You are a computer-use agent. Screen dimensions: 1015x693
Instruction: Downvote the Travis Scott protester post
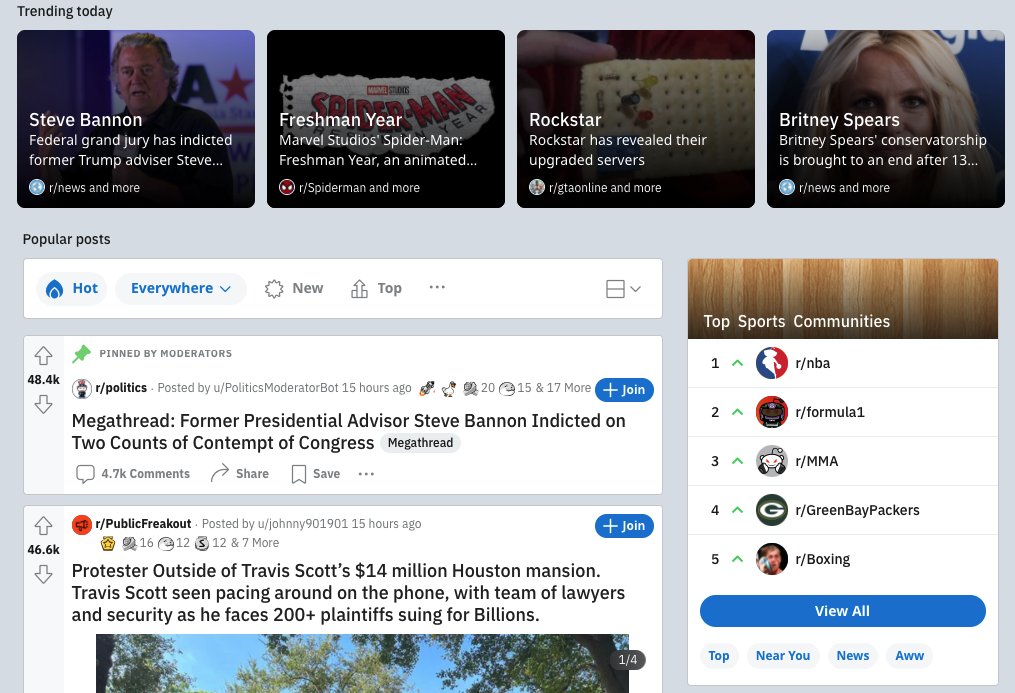pos(43,574)
